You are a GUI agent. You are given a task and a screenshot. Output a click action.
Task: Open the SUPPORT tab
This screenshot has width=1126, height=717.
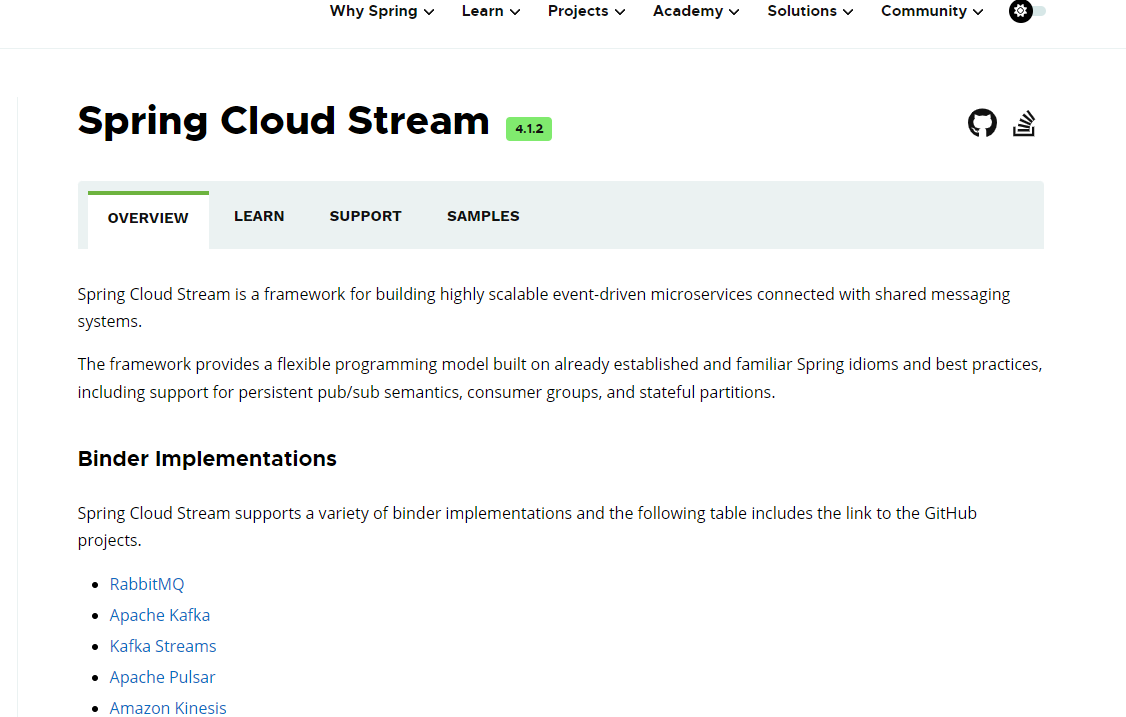pos(365,215)
